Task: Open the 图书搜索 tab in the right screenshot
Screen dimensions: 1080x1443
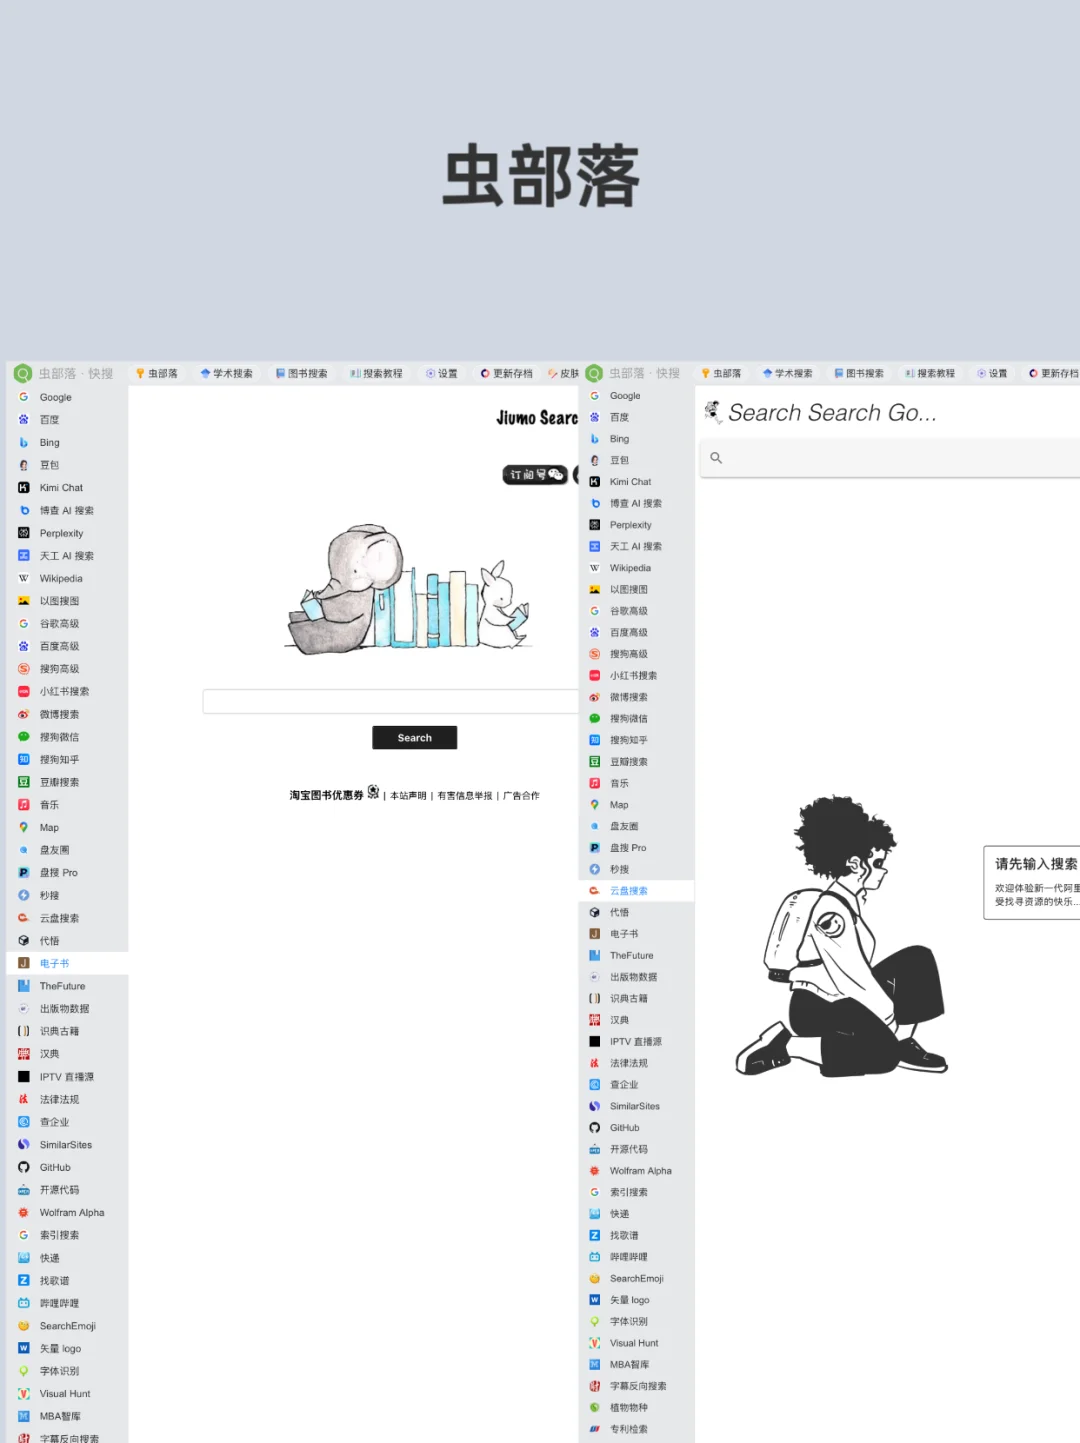Action: click(x=859, y=373)
